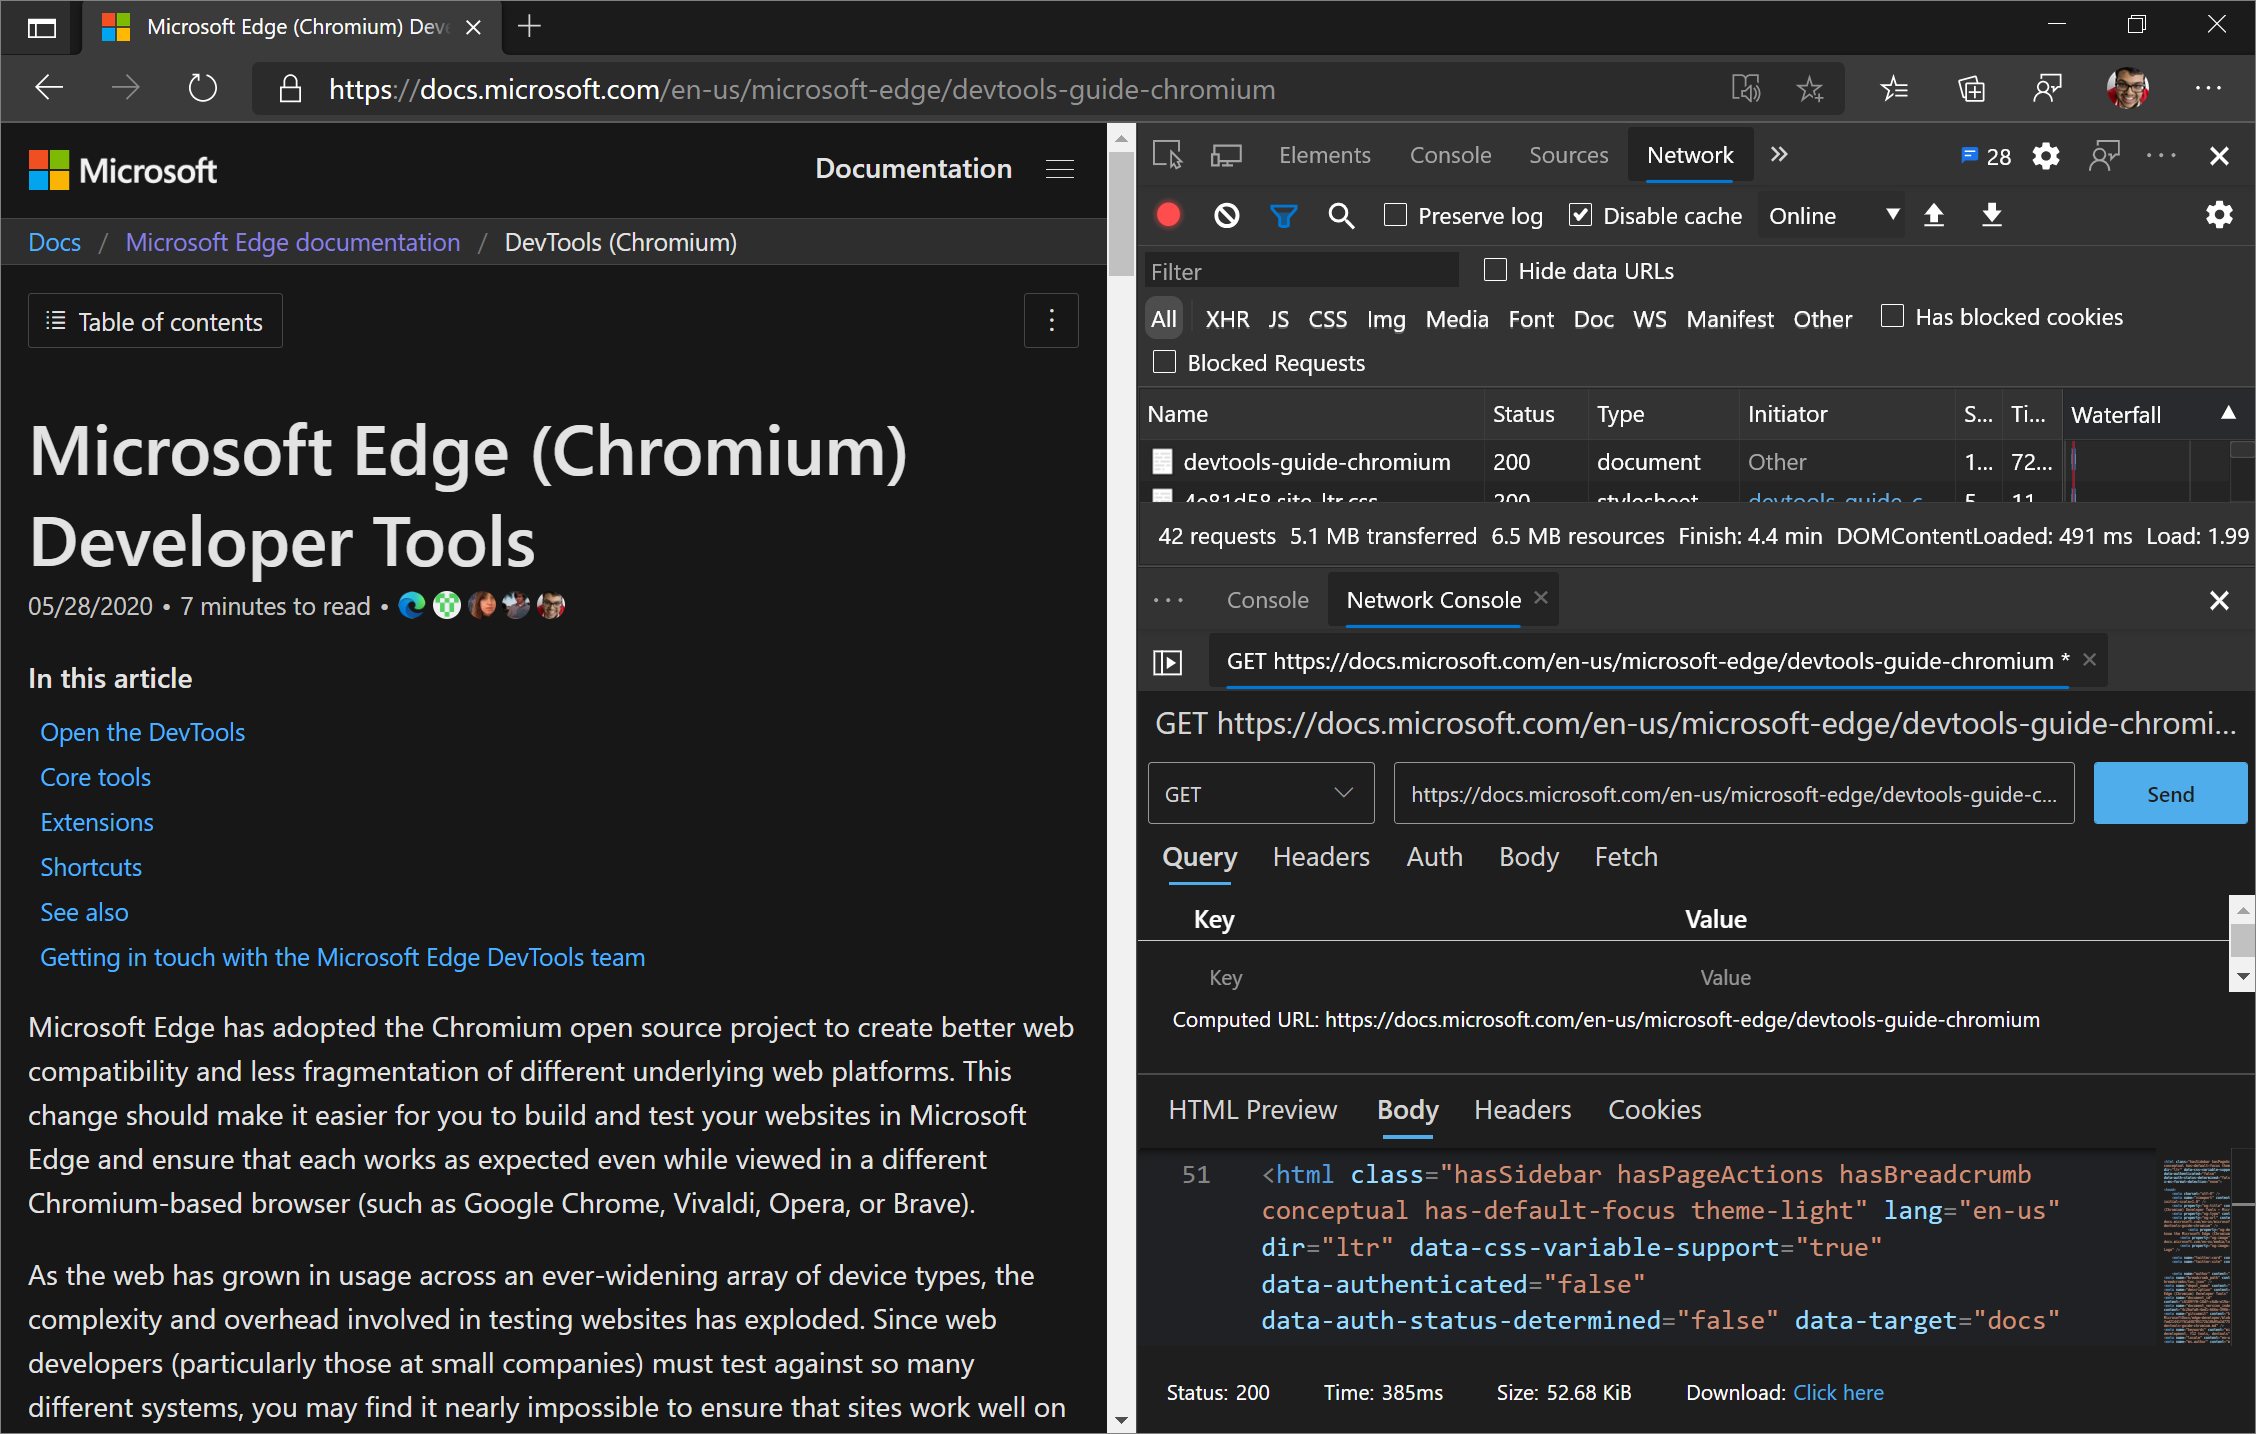Click the Send button to submit GET request

pos(2172,793)
